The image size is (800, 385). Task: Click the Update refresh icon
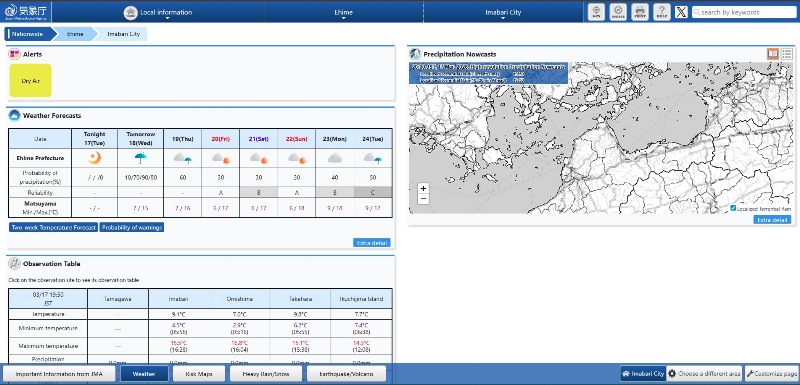(618, 12)
